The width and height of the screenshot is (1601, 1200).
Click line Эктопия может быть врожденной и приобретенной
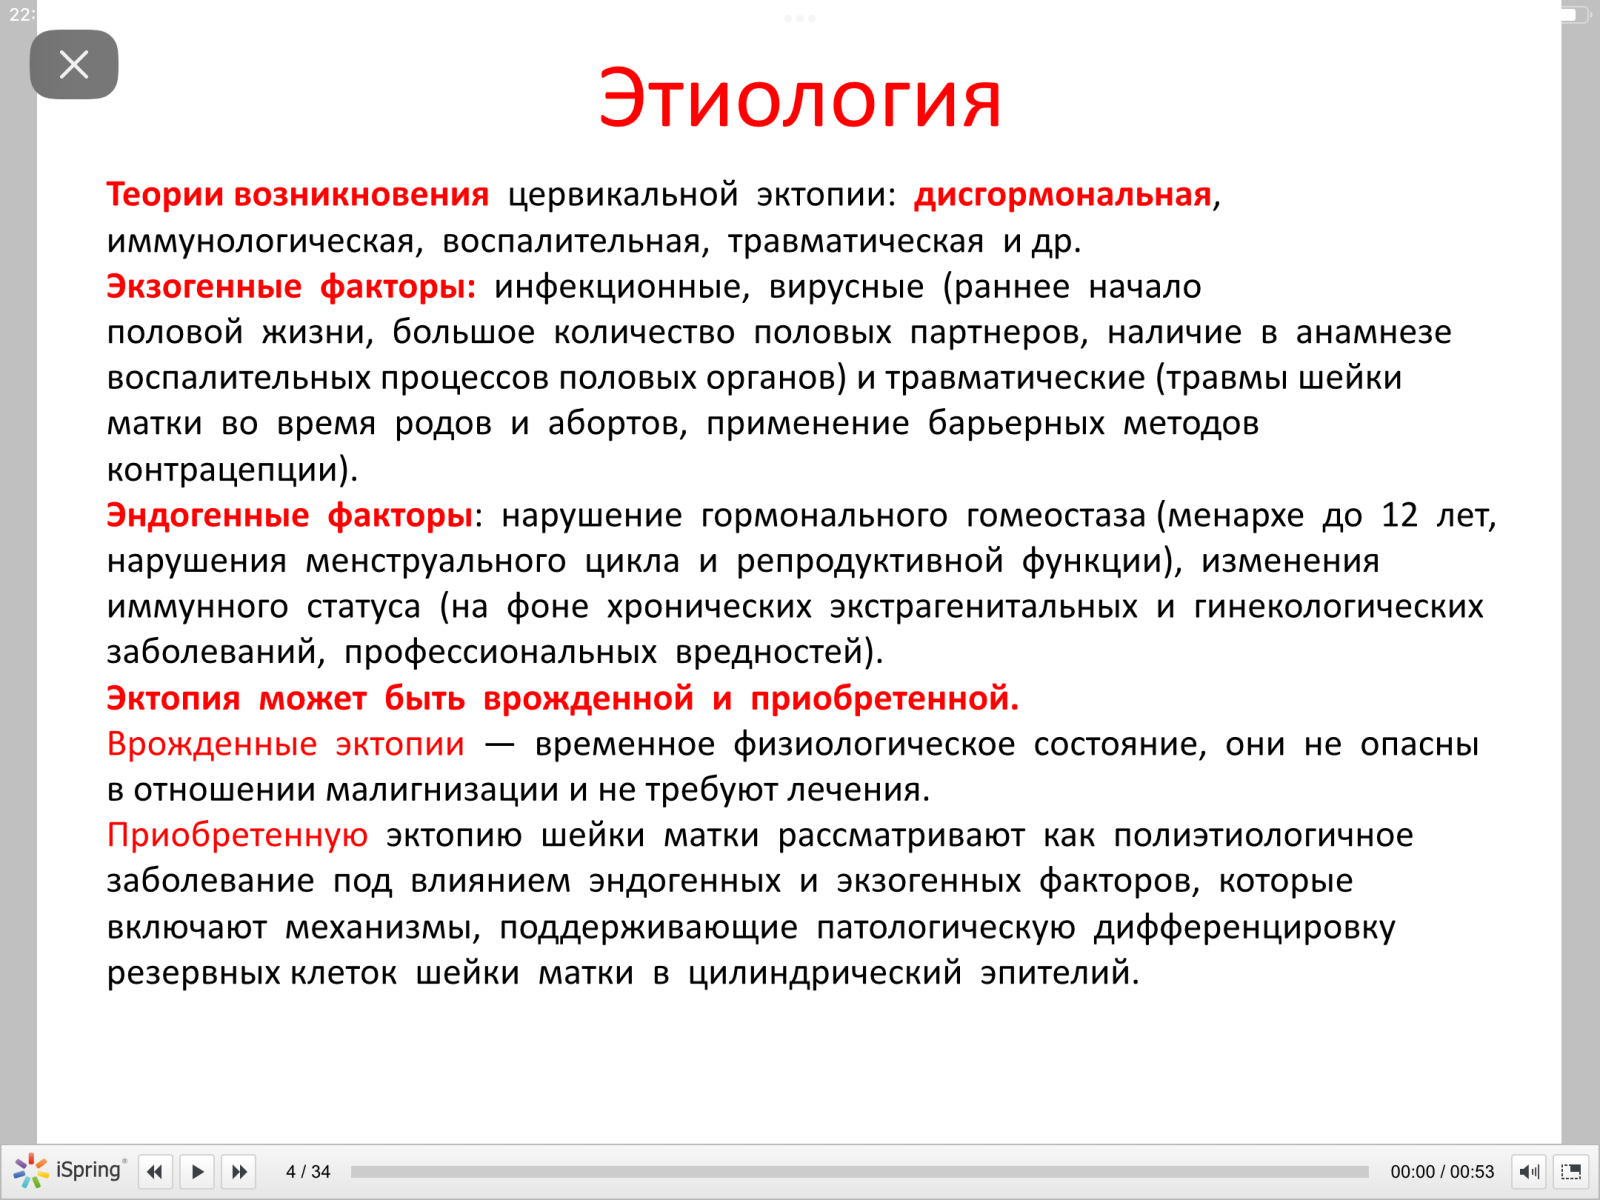click(x=563, y=698)
